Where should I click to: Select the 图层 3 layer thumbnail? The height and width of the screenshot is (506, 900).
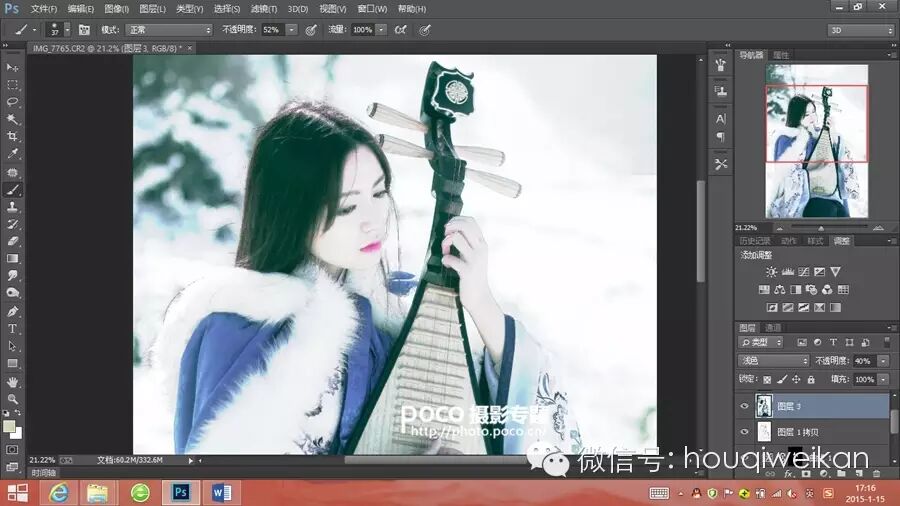(x=764, y=406)
